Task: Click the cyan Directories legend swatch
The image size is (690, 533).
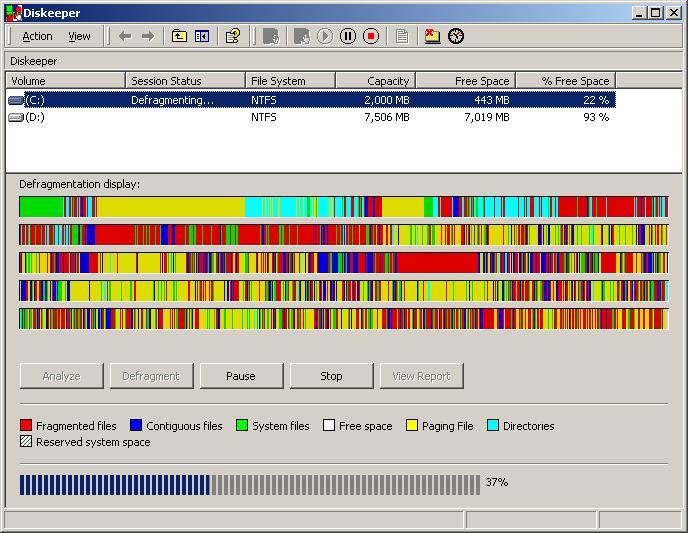Action: tap(493, 426)
